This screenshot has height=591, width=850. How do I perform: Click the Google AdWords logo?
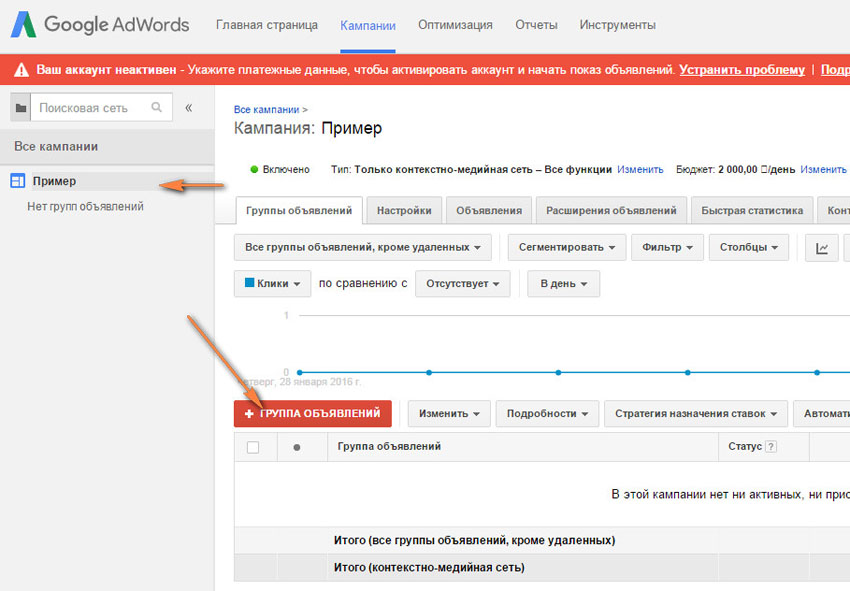(x=100, y=24)
